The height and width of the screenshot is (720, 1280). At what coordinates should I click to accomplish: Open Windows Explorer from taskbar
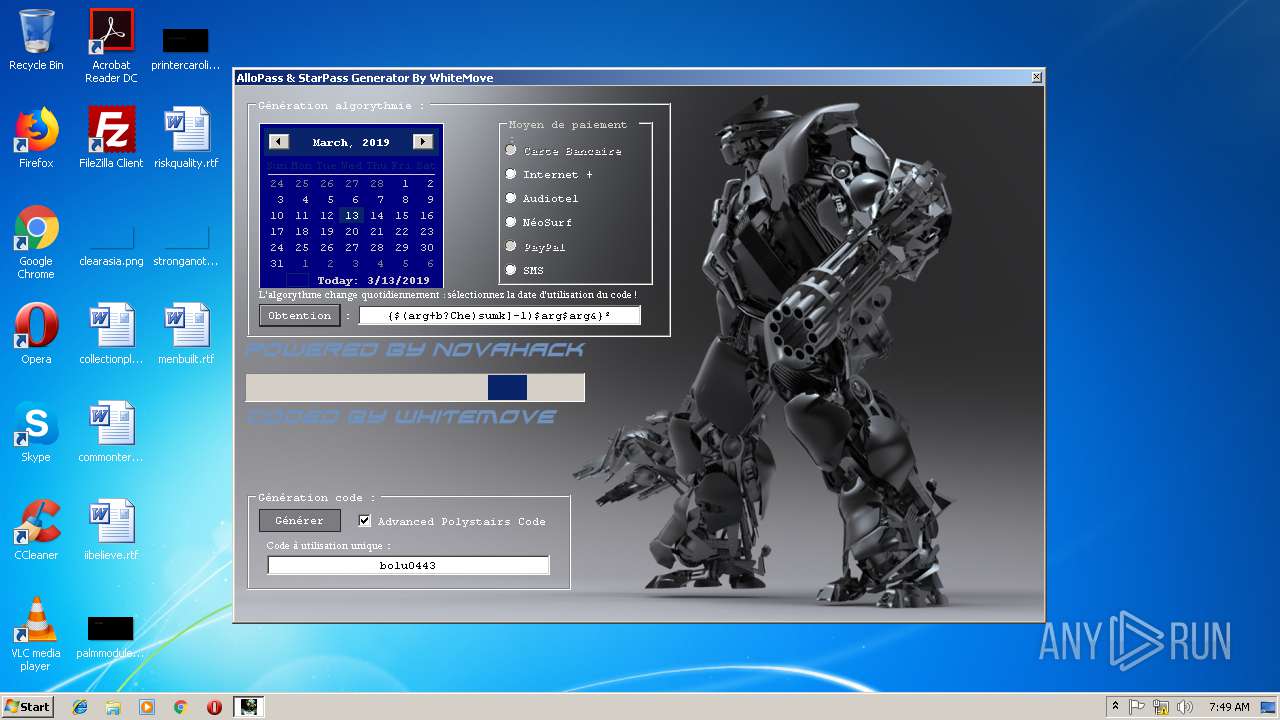click(x=113, y=707)
